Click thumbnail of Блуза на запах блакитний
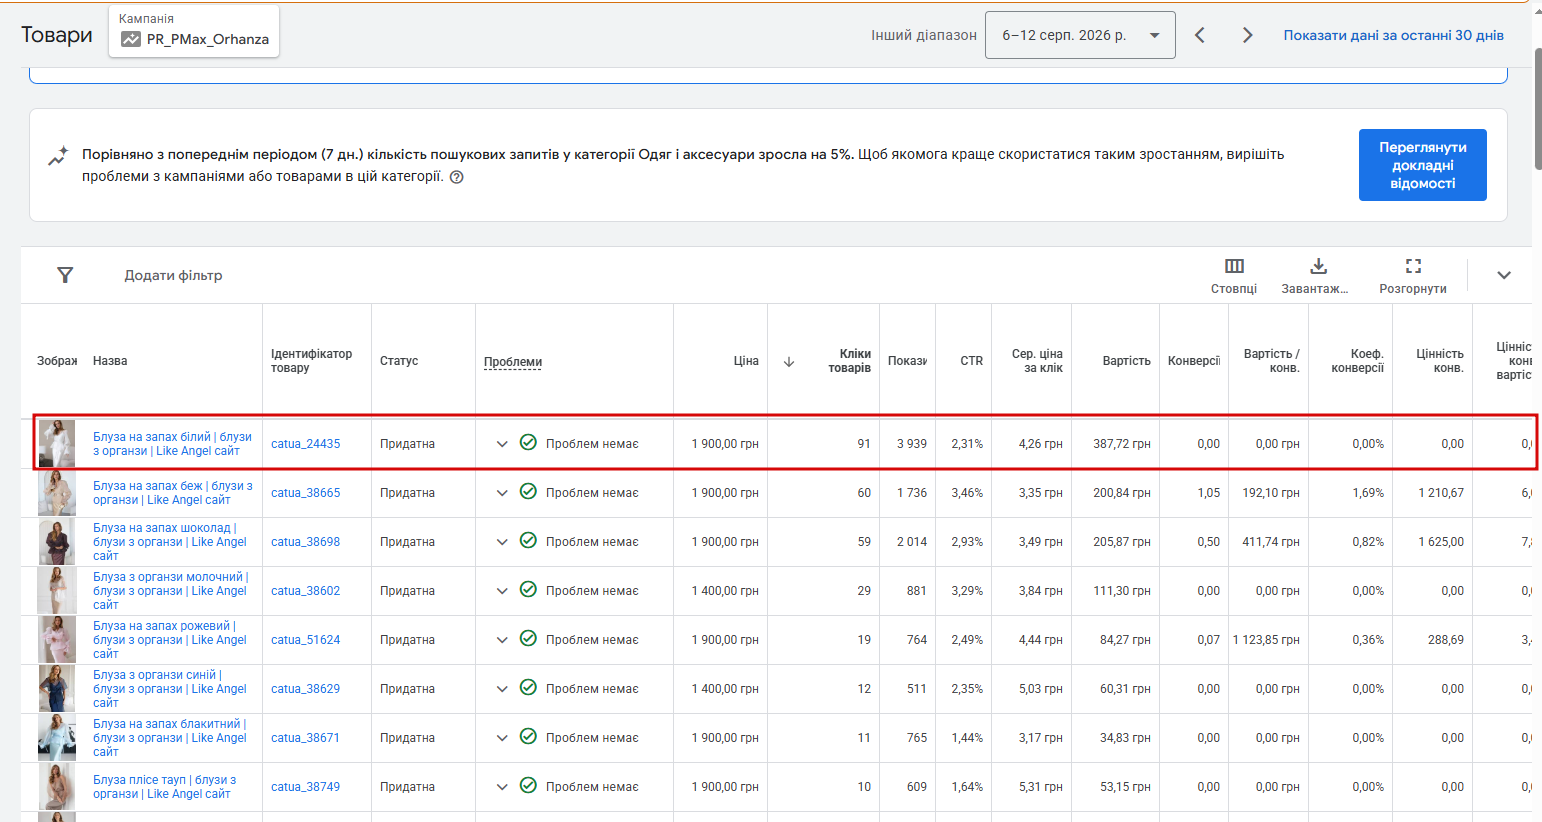The height and width of the screenshot is (822, 1542). click(57, 738)
